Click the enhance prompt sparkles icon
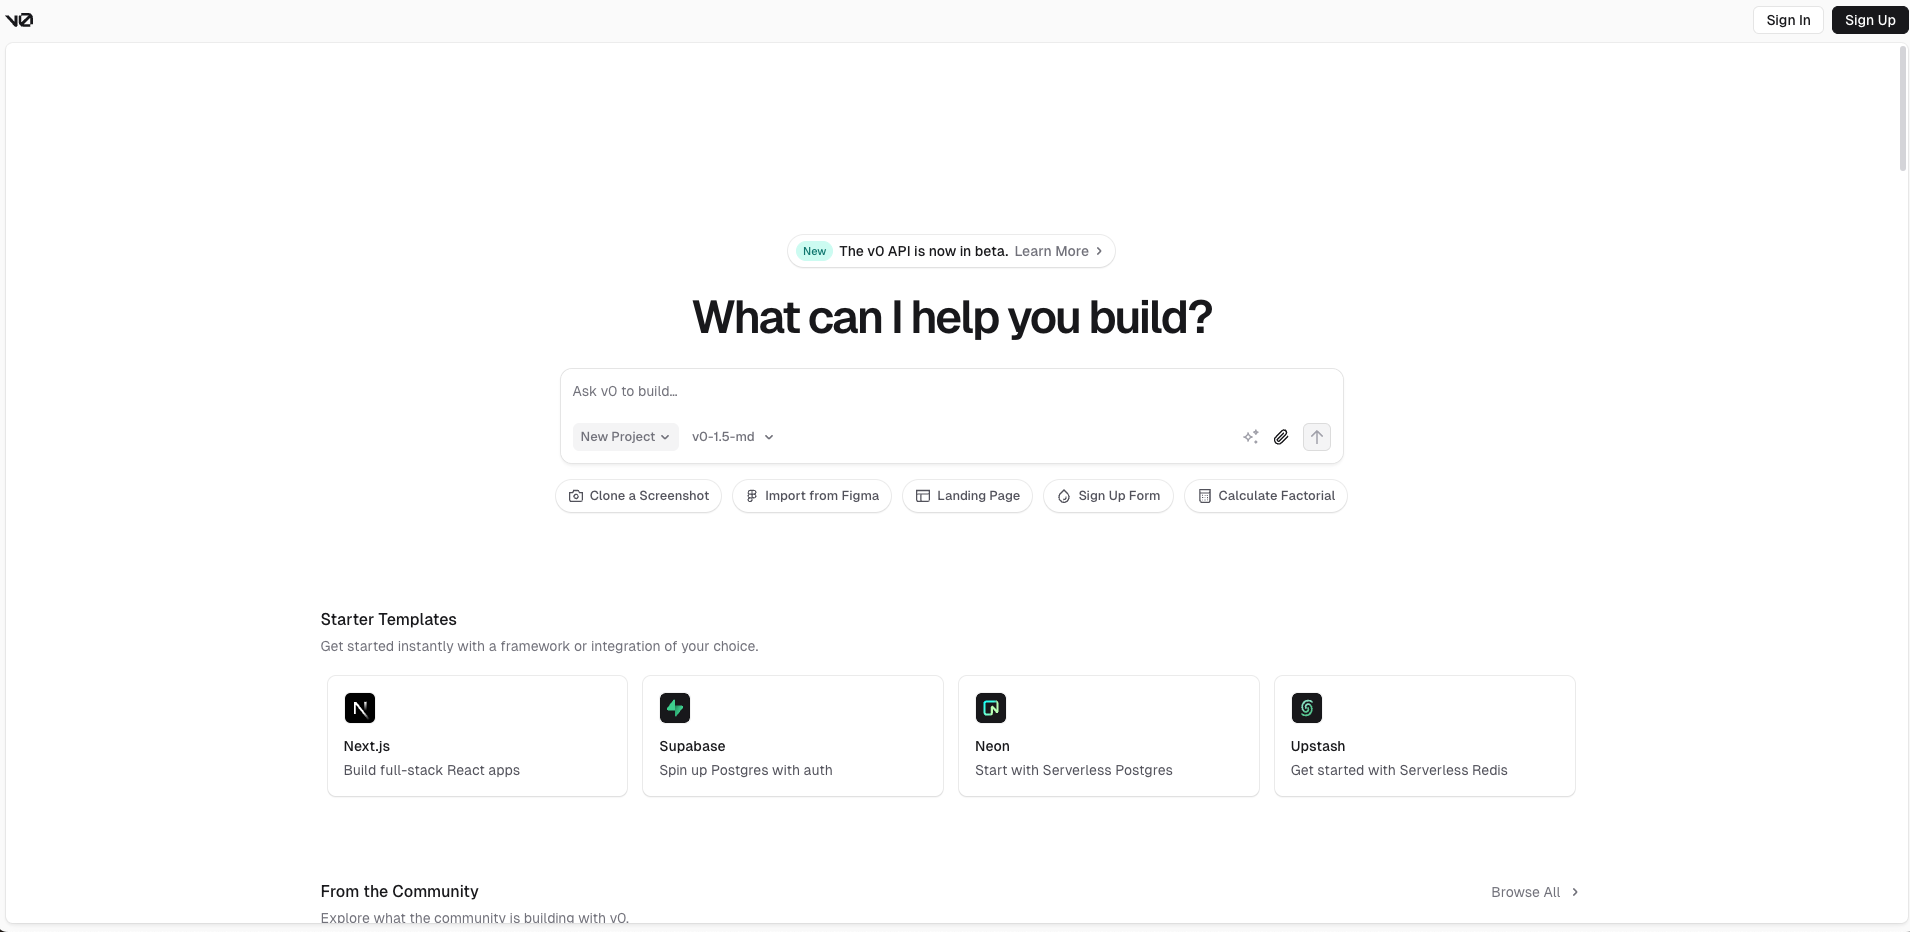This screenshot has height=932, width=1910. point(1251,437)
